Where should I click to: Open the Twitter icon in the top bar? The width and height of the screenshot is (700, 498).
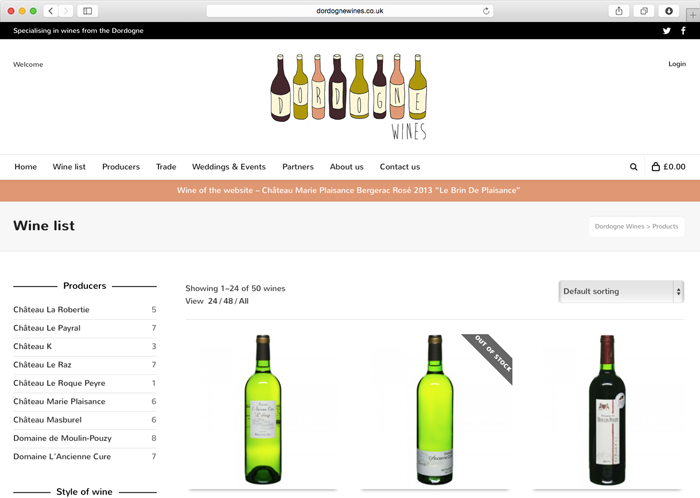667,31
